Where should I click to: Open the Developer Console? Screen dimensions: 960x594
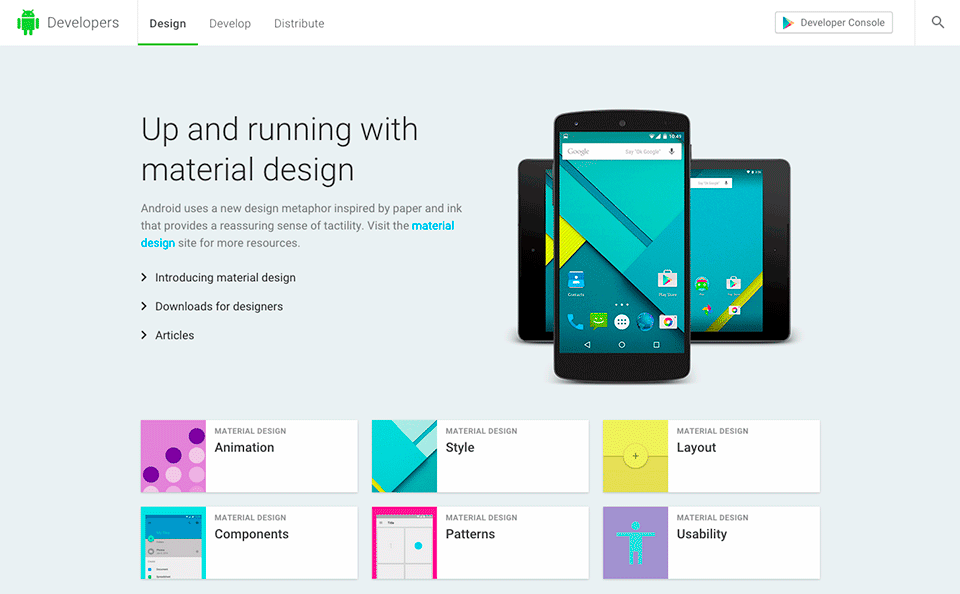coord(833,21)
